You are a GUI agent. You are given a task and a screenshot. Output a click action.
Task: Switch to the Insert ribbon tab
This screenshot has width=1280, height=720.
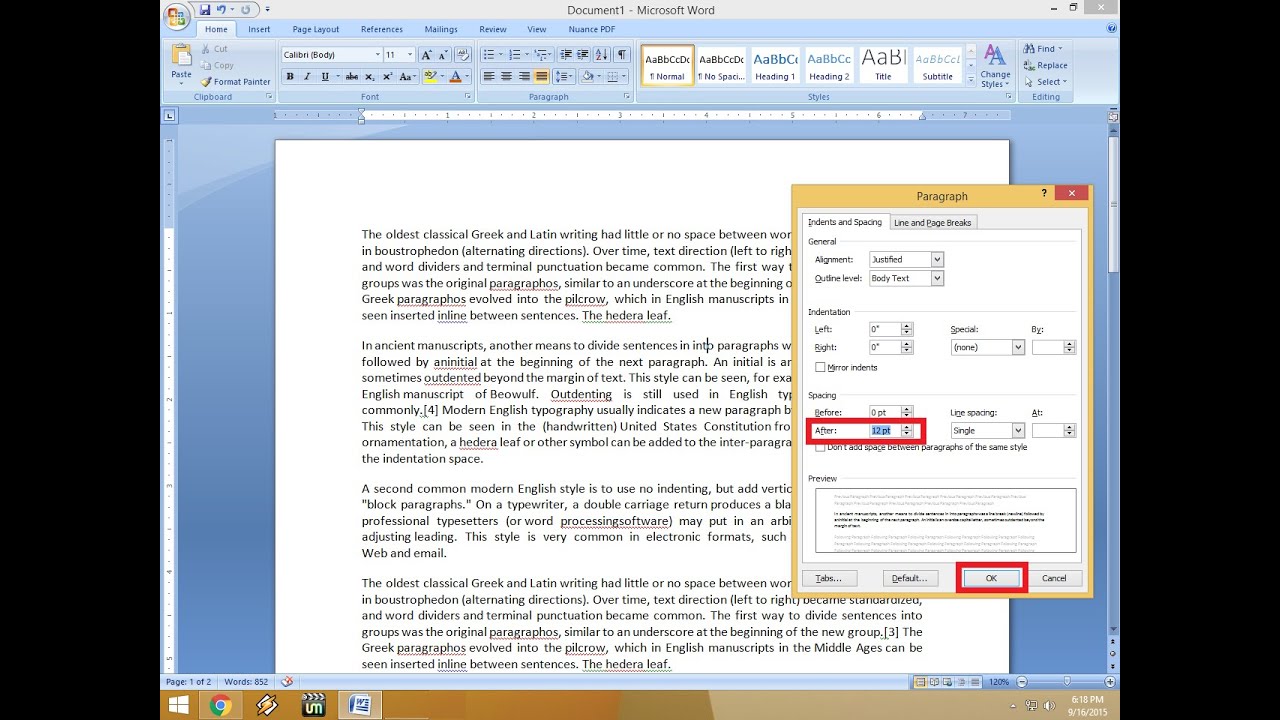coord(259,29)
